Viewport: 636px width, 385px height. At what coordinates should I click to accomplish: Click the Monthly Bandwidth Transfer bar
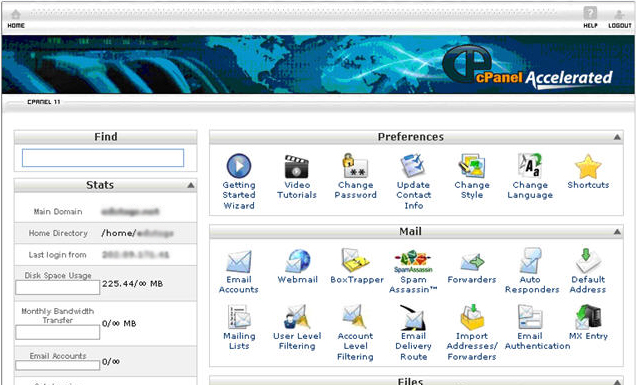(58, 333)
